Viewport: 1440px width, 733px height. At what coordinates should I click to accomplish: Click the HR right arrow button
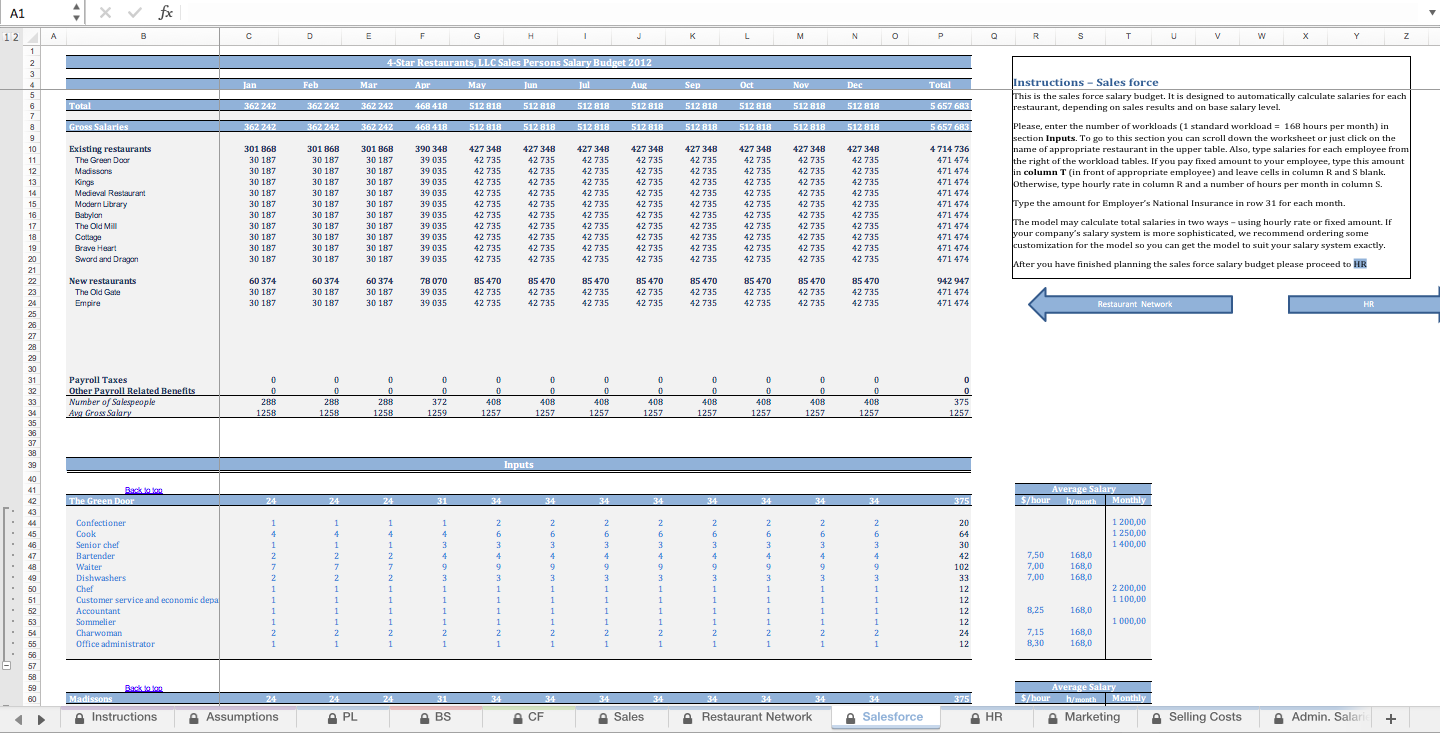coord(1364,304)
